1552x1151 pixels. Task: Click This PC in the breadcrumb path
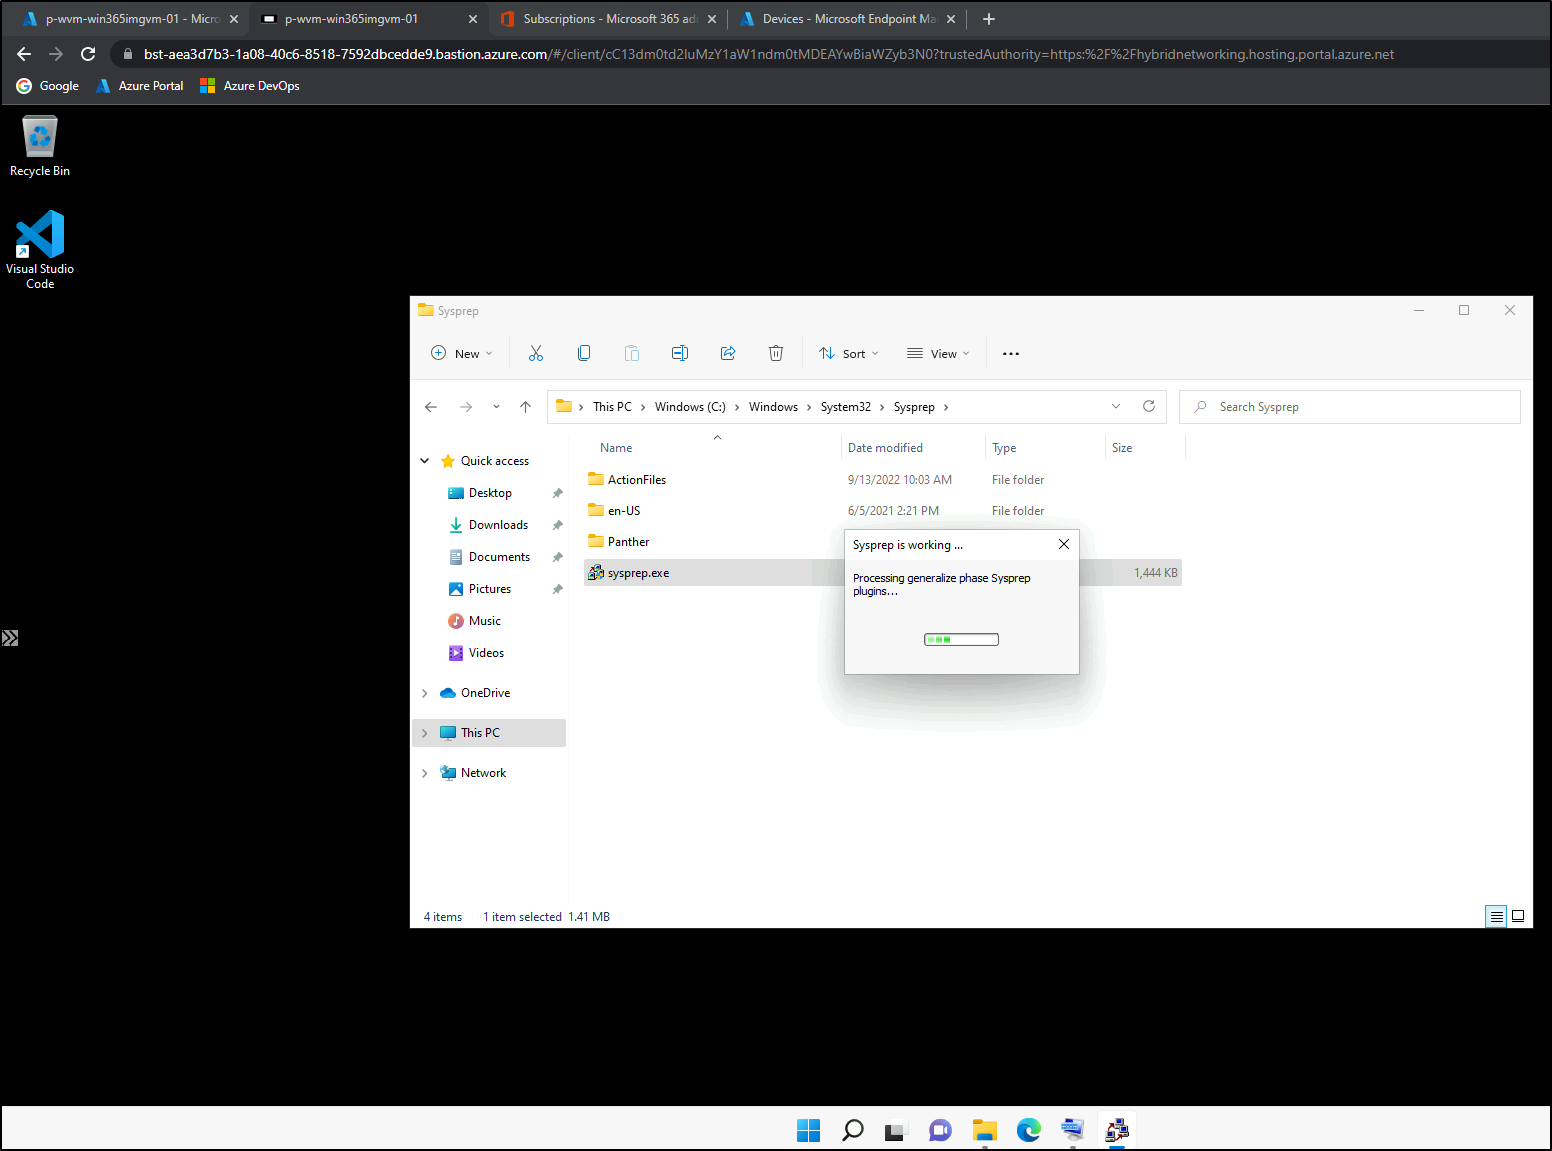pos(612,407)
